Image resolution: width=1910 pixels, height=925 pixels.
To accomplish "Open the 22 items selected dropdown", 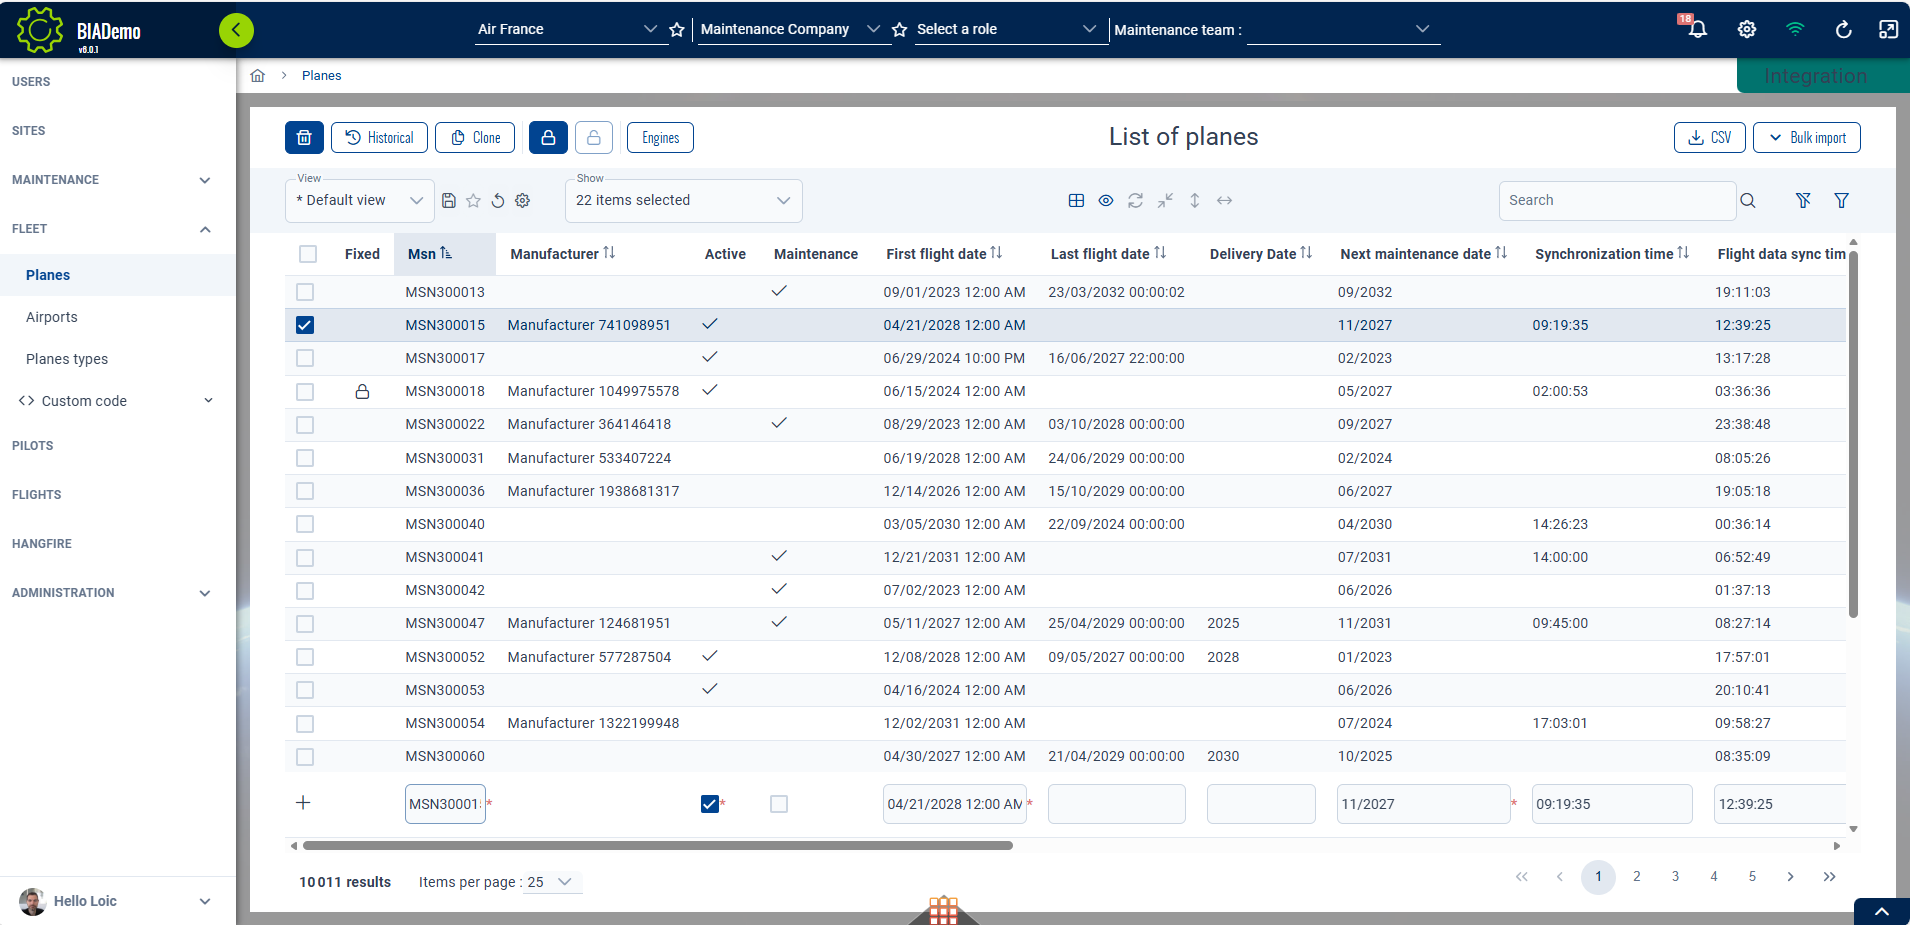I will click(683, 201).
